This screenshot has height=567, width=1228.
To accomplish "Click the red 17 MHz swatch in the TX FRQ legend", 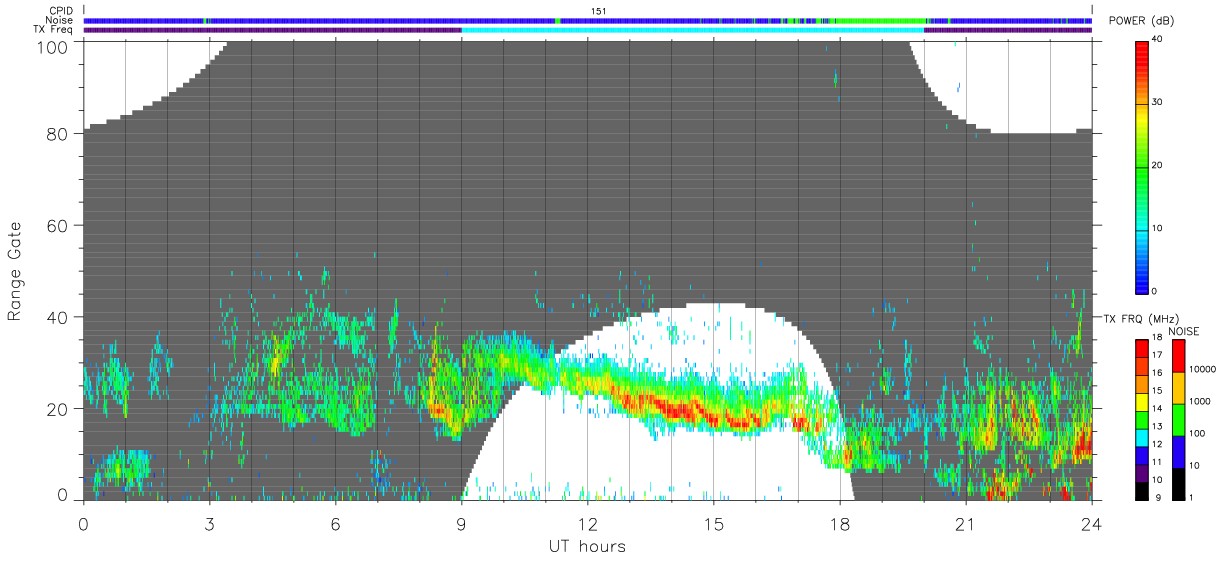I will tap(1142, 348).
